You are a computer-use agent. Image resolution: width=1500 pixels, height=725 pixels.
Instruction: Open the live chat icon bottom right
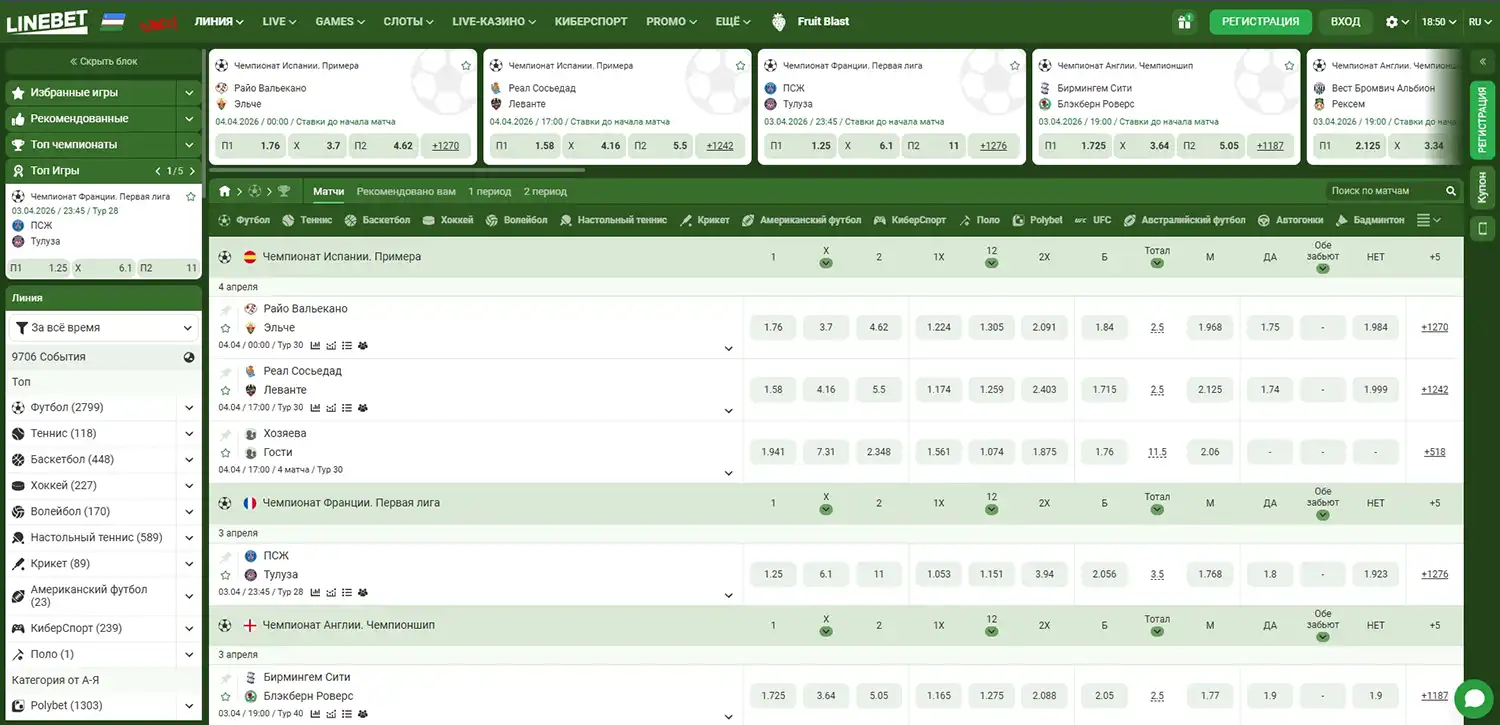click(x=1474, y=697)
